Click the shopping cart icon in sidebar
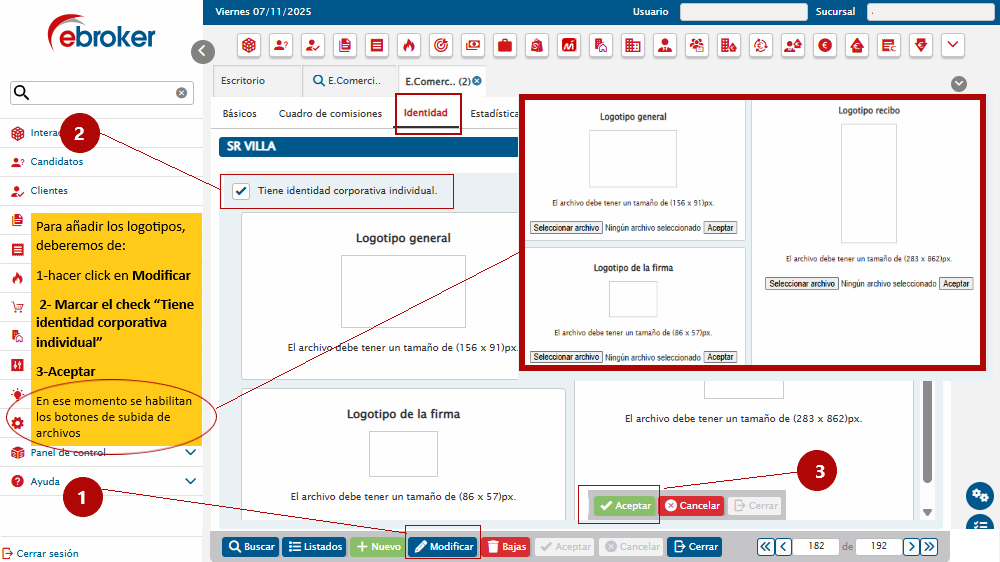The height and width of the screenshot is (562, 1000). point(17,307)
